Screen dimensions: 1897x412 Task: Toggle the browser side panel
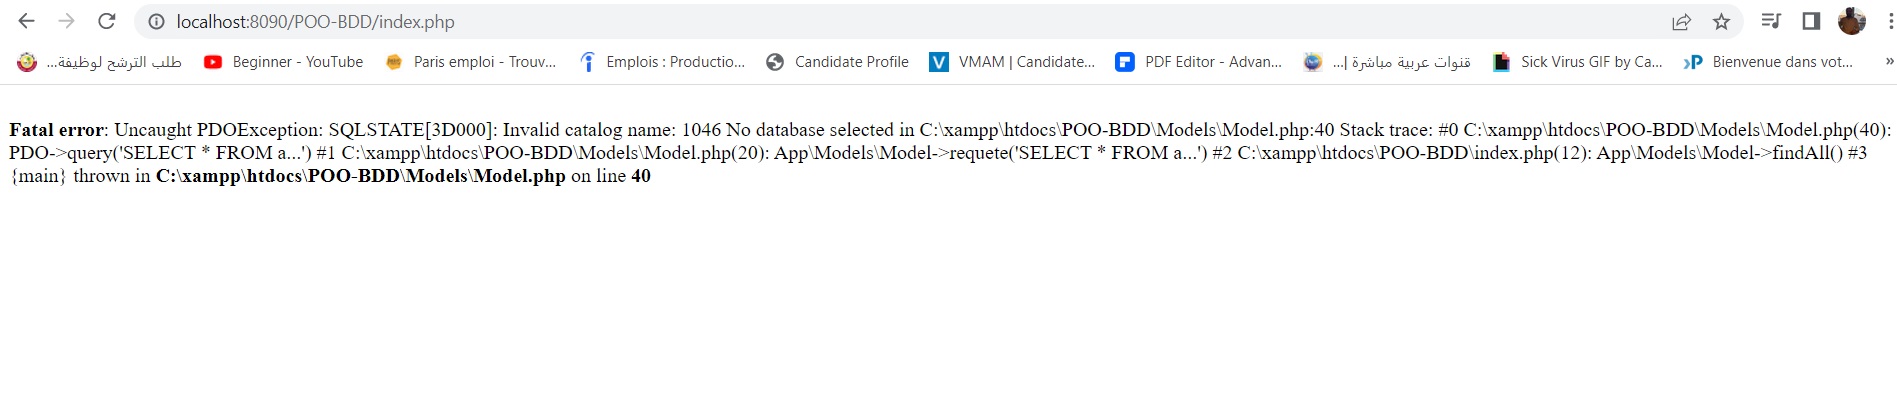[1811, 21]
